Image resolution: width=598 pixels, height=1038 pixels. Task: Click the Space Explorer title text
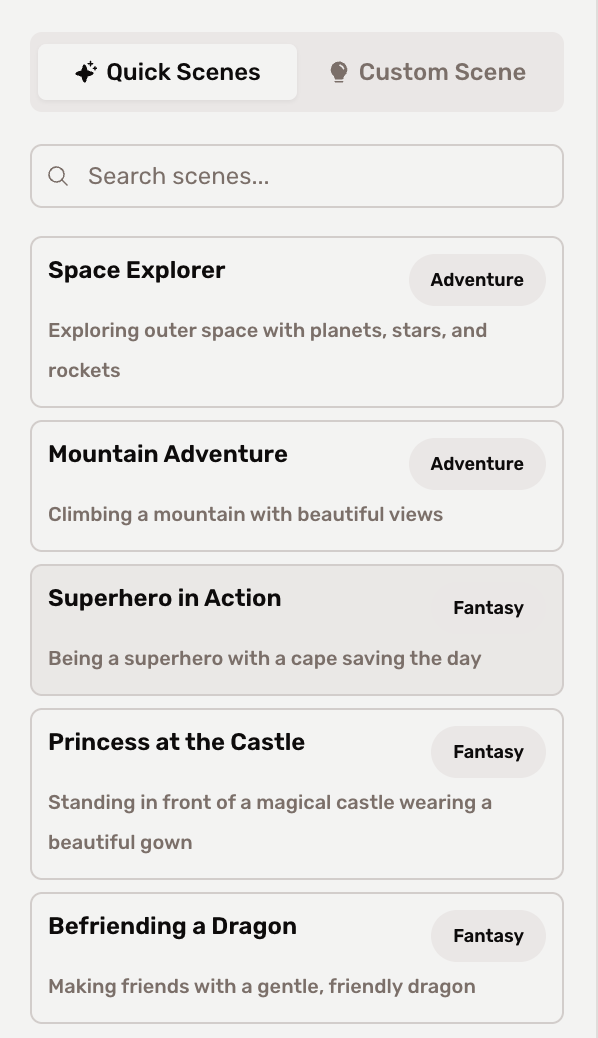137,270
